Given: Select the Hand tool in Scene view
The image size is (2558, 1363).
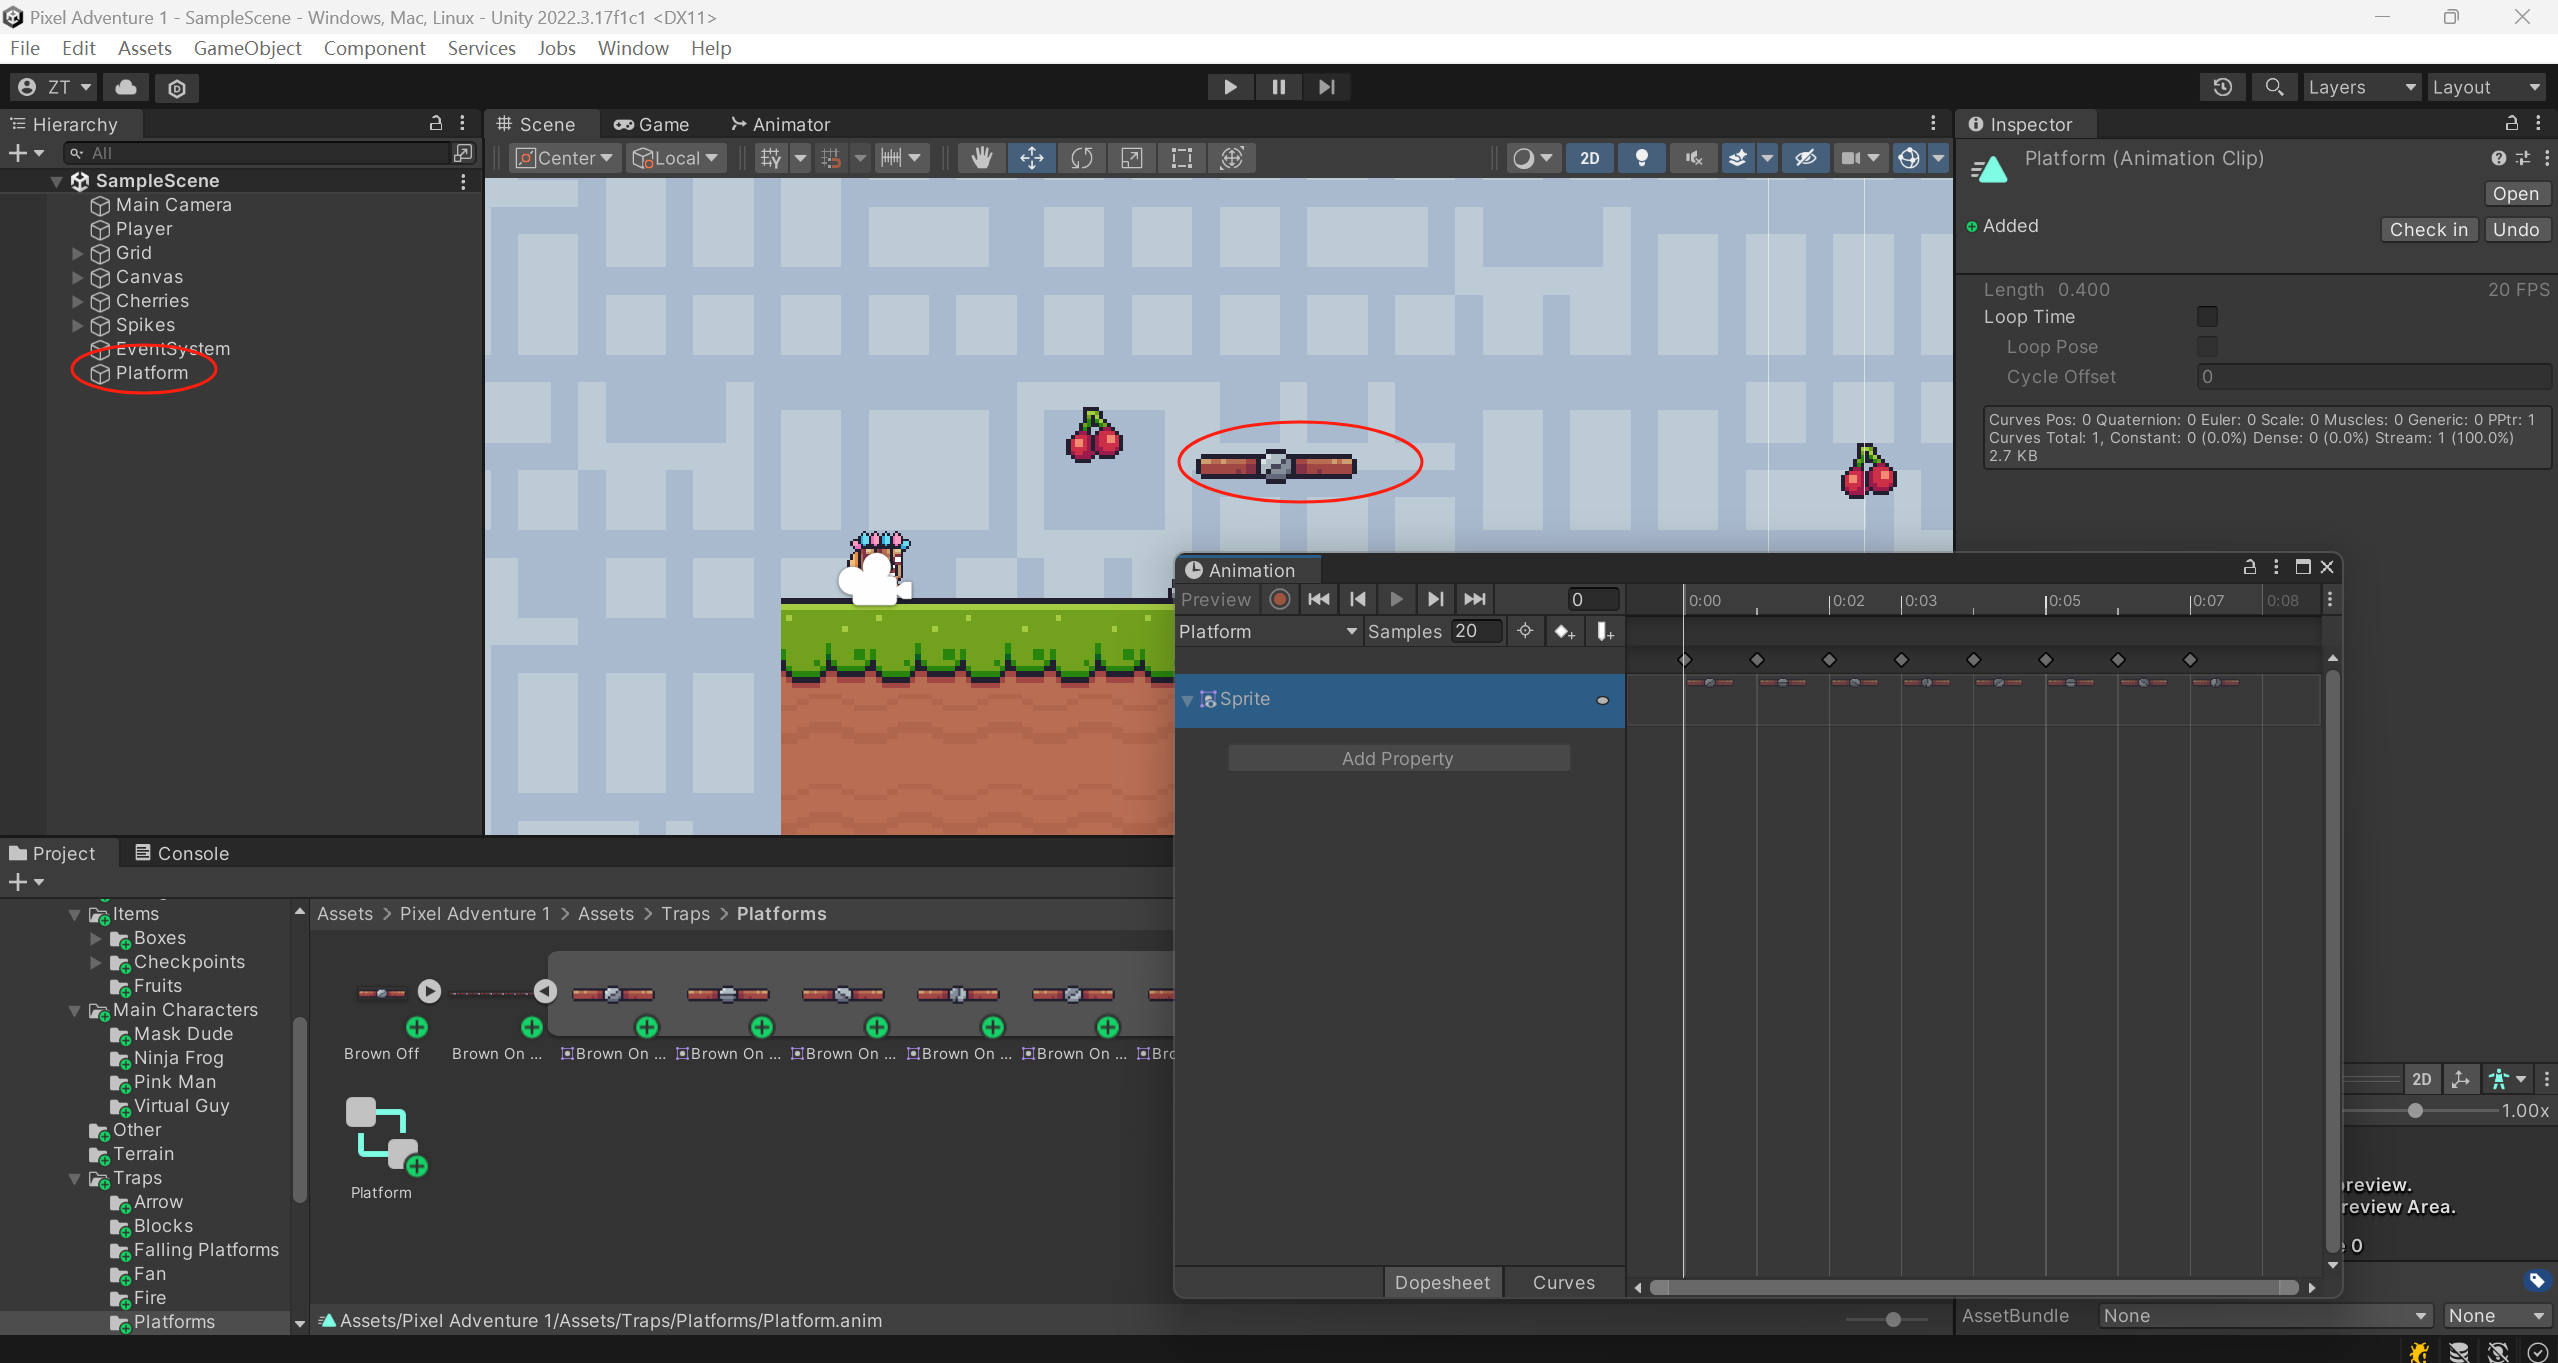Looking at the screenshot, I should (x=981, y=157).
